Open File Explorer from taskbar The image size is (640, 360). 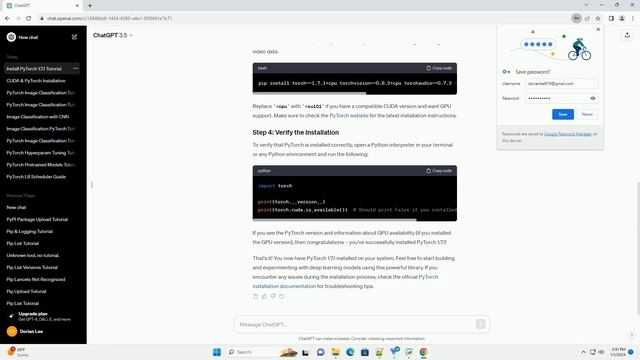(x=336, y=352)
